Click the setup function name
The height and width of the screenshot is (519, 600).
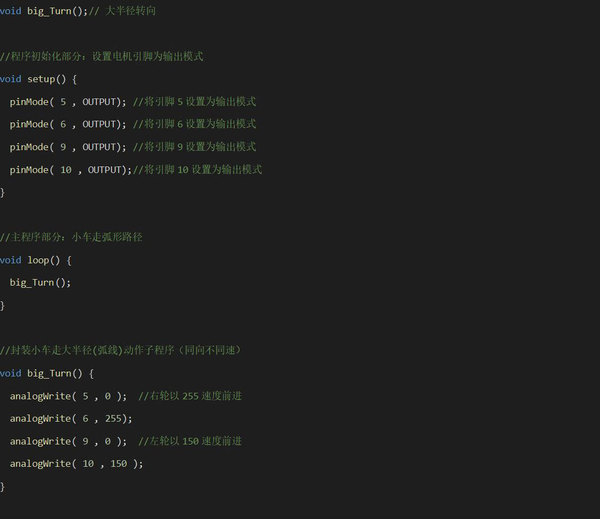point(44,79)
